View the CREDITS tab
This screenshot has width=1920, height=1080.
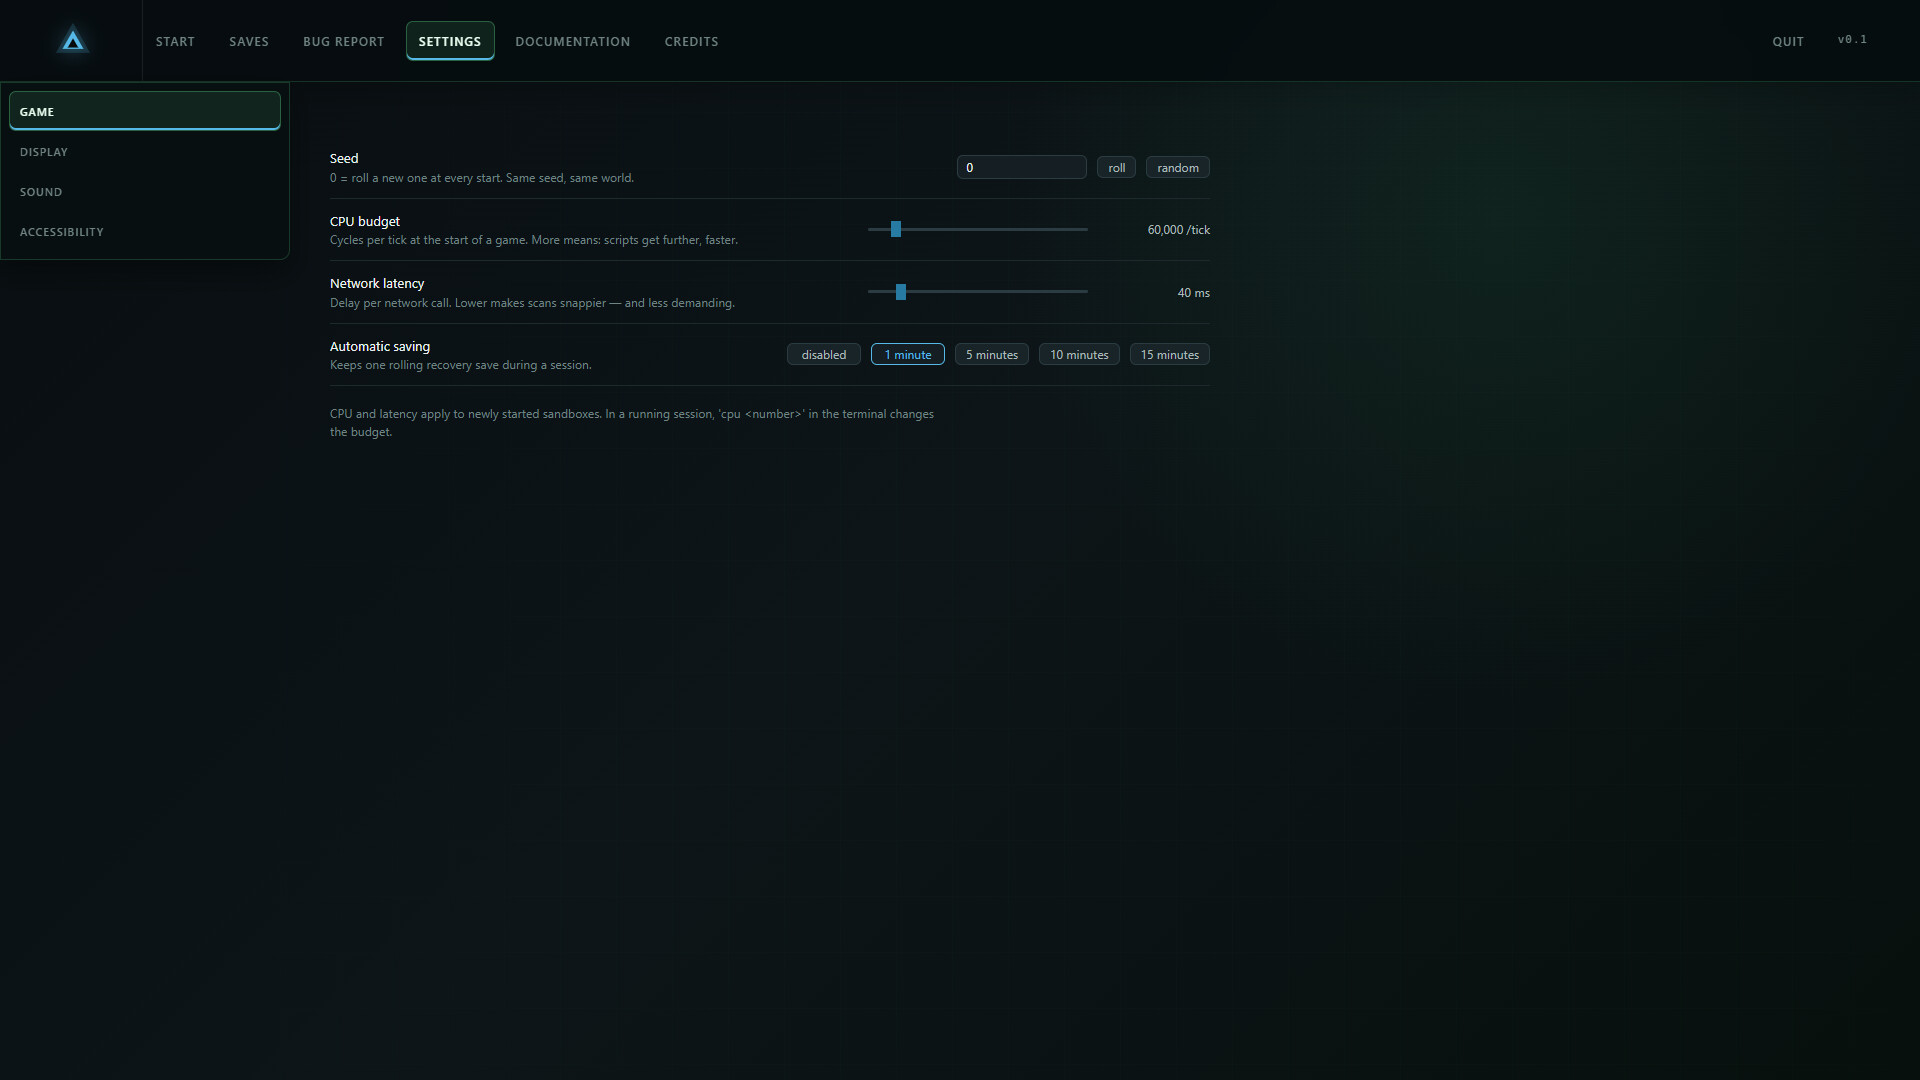(x=691, y=41)
